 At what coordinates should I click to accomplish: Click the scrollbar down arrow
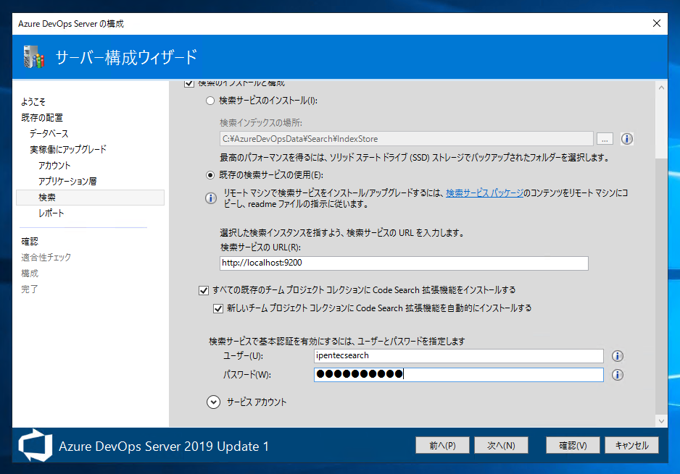661,421
